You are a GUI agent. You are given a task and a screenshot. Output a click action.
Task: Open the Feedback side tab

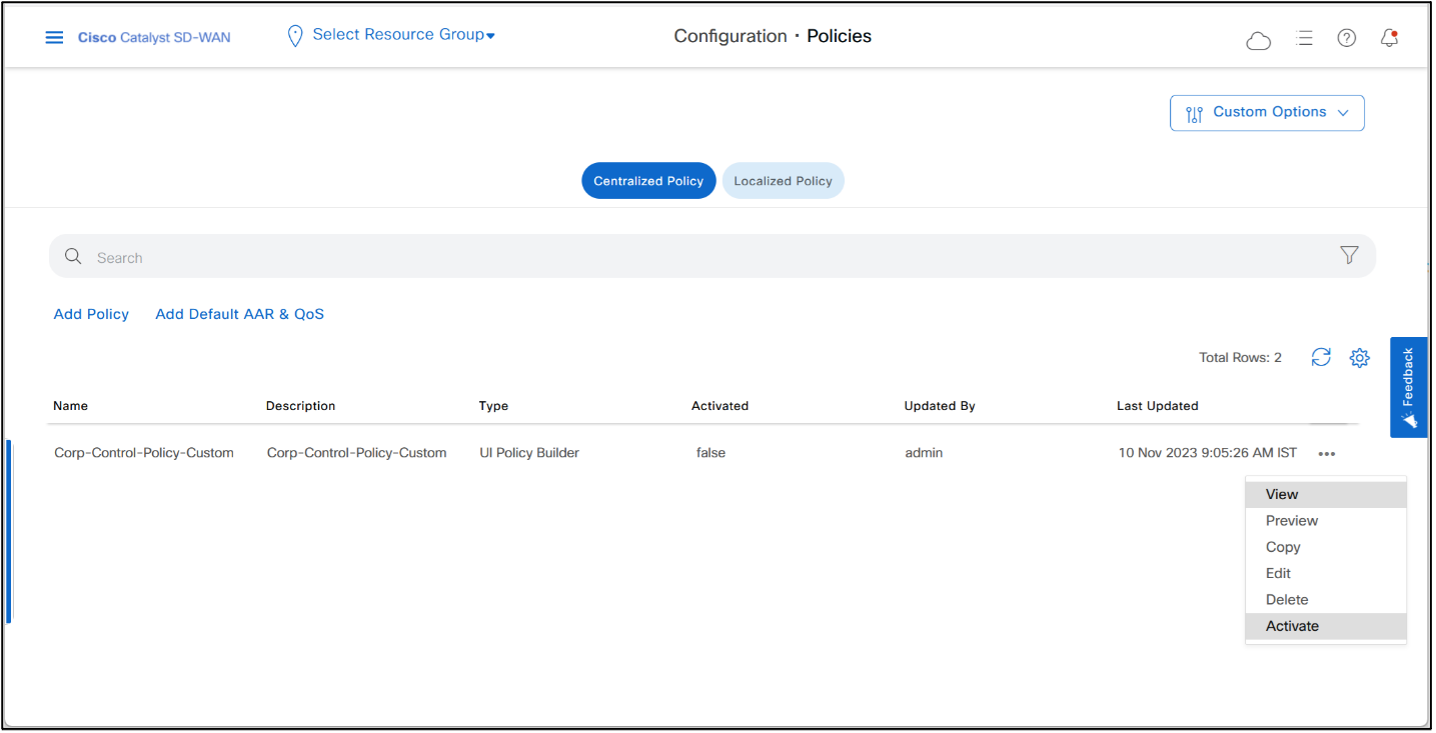(1408, 387)
